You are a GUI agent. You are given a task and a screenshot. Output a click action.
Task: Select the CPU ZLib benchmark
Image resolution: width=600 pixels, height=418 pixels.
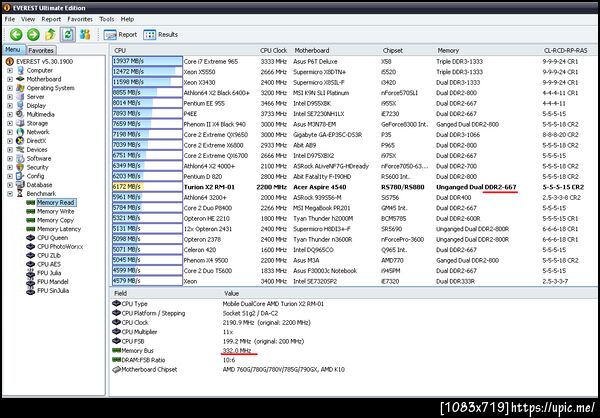coord(49,255)
